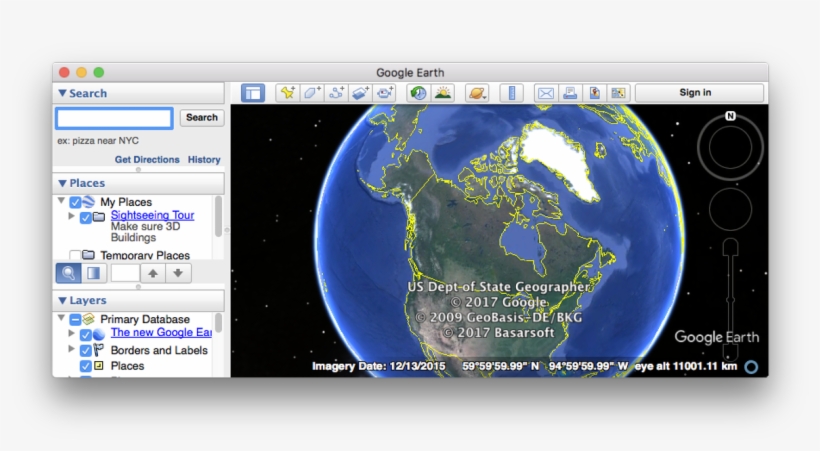Image resolution: width=820 pixels, height=451 pixels.
Task: Click the Print icon
Action: pyautogui.click(x=570, y=93)
